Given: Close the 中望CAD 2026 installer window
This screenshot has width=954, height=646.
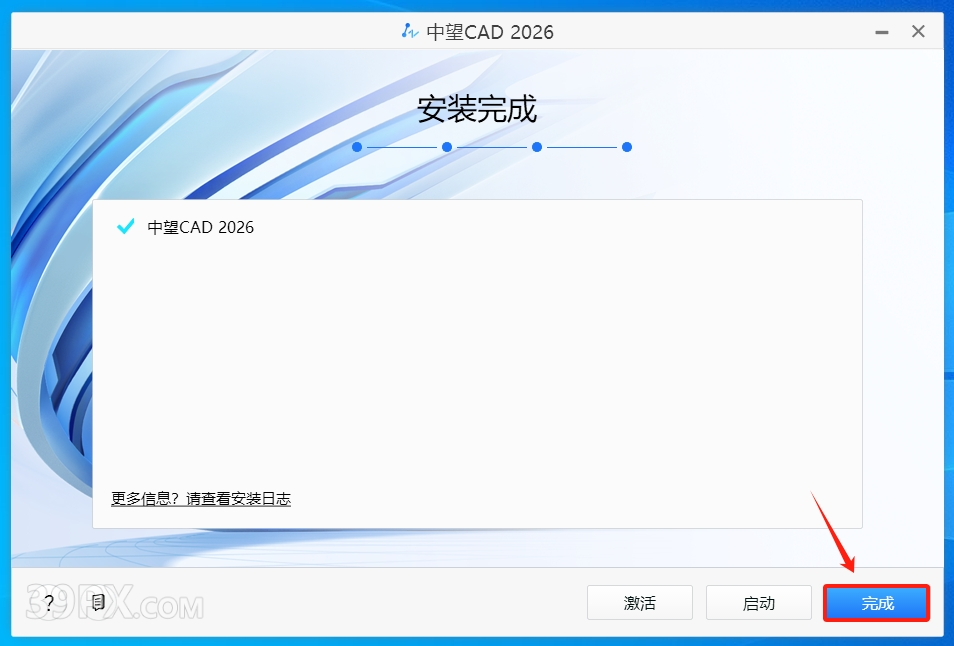Looking at the screenshot, I should 918,32.
